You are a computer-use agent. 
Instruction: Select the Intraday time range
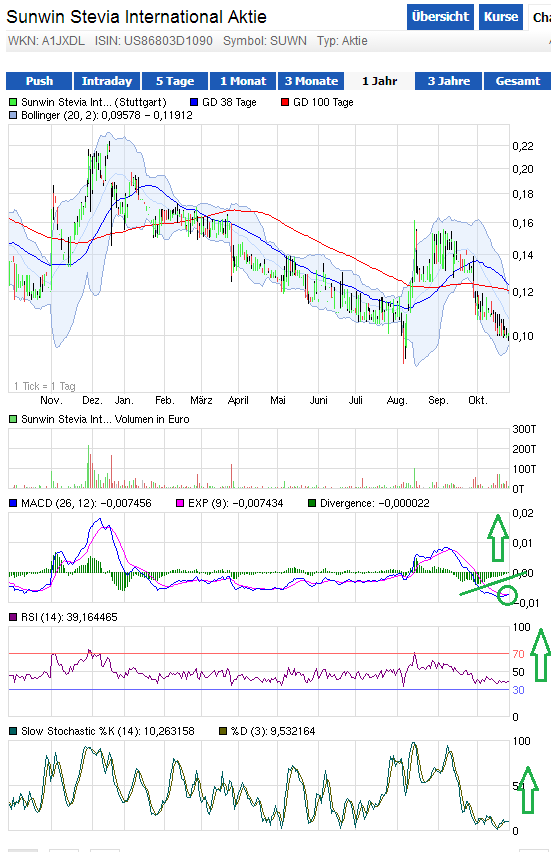click(107, 81)
